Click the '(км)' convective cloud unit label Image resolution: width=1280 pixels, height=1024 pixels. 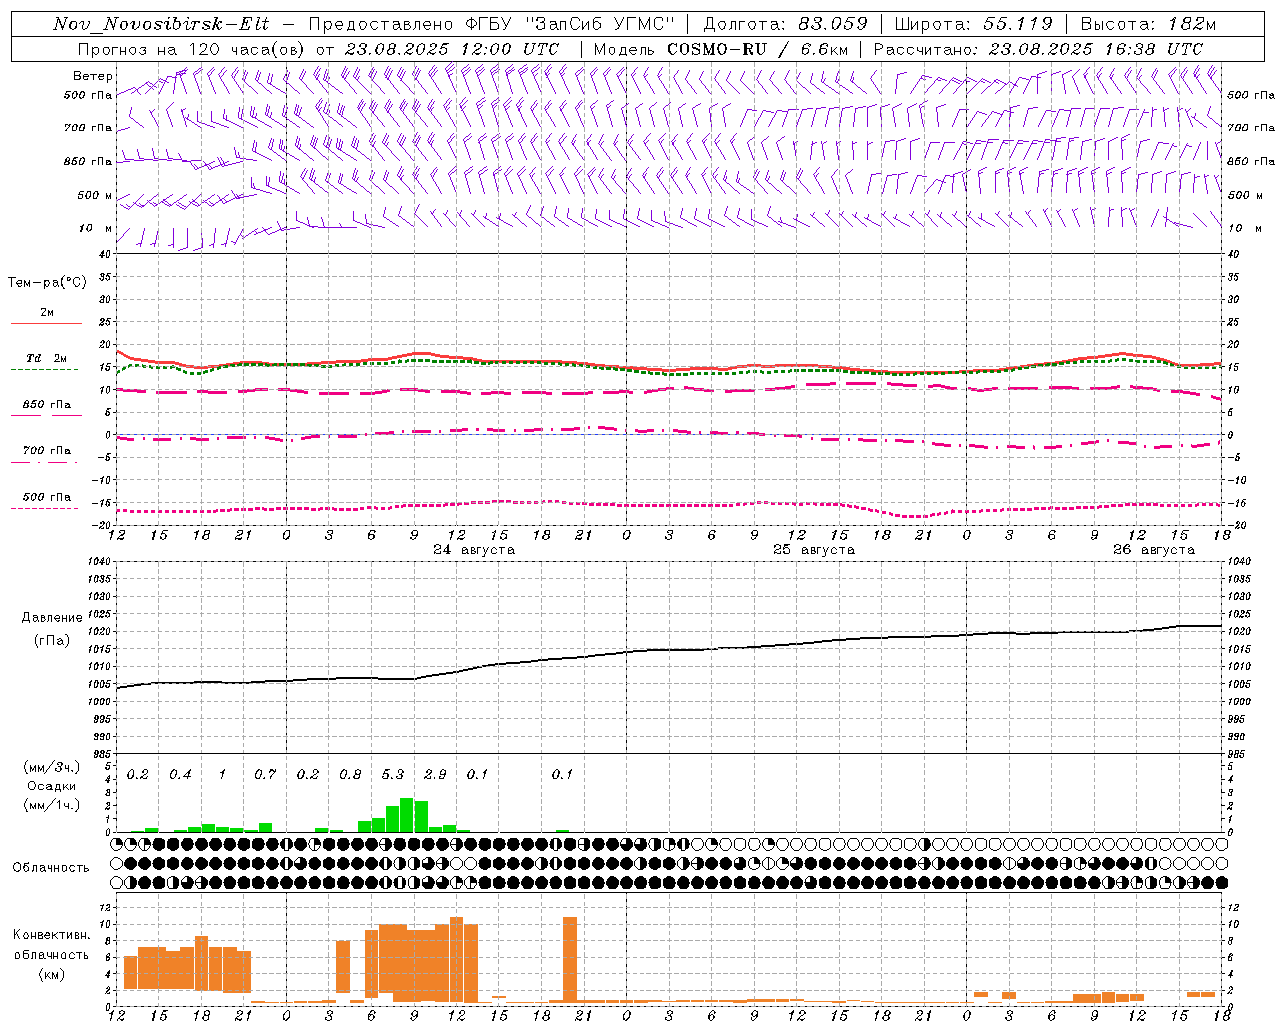51,974
